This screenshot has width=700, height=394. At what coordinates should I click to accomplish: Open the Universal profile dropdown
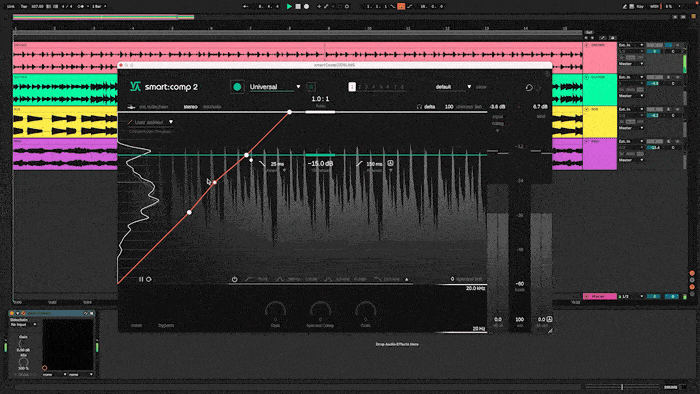tap(298, 87)
